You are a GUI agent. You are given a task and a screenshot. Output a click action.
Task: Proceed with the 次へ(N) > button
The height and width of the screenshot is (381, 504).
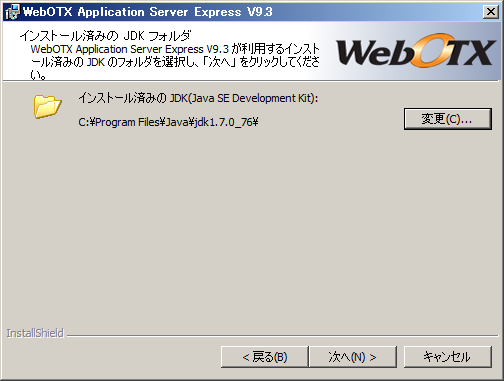click(x=353, y=357)
